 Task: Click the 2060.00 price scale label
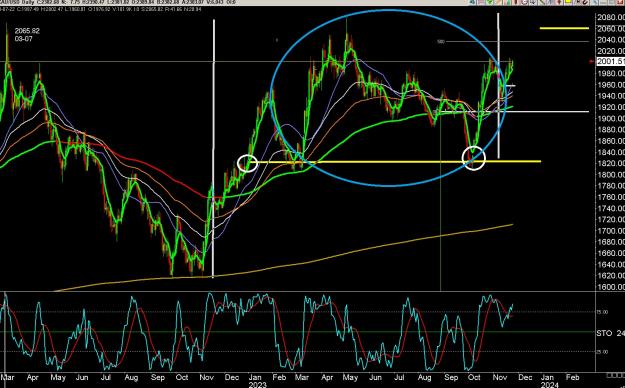click(x=610, y=28)
